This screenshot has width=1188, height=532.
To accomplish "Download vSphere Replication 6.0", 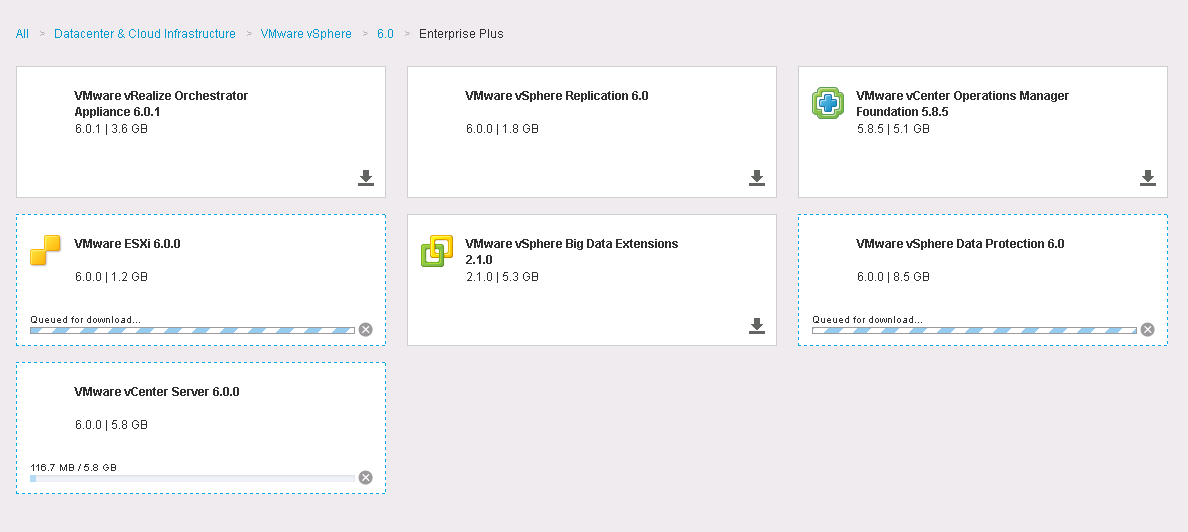I will tap(757, 178).
